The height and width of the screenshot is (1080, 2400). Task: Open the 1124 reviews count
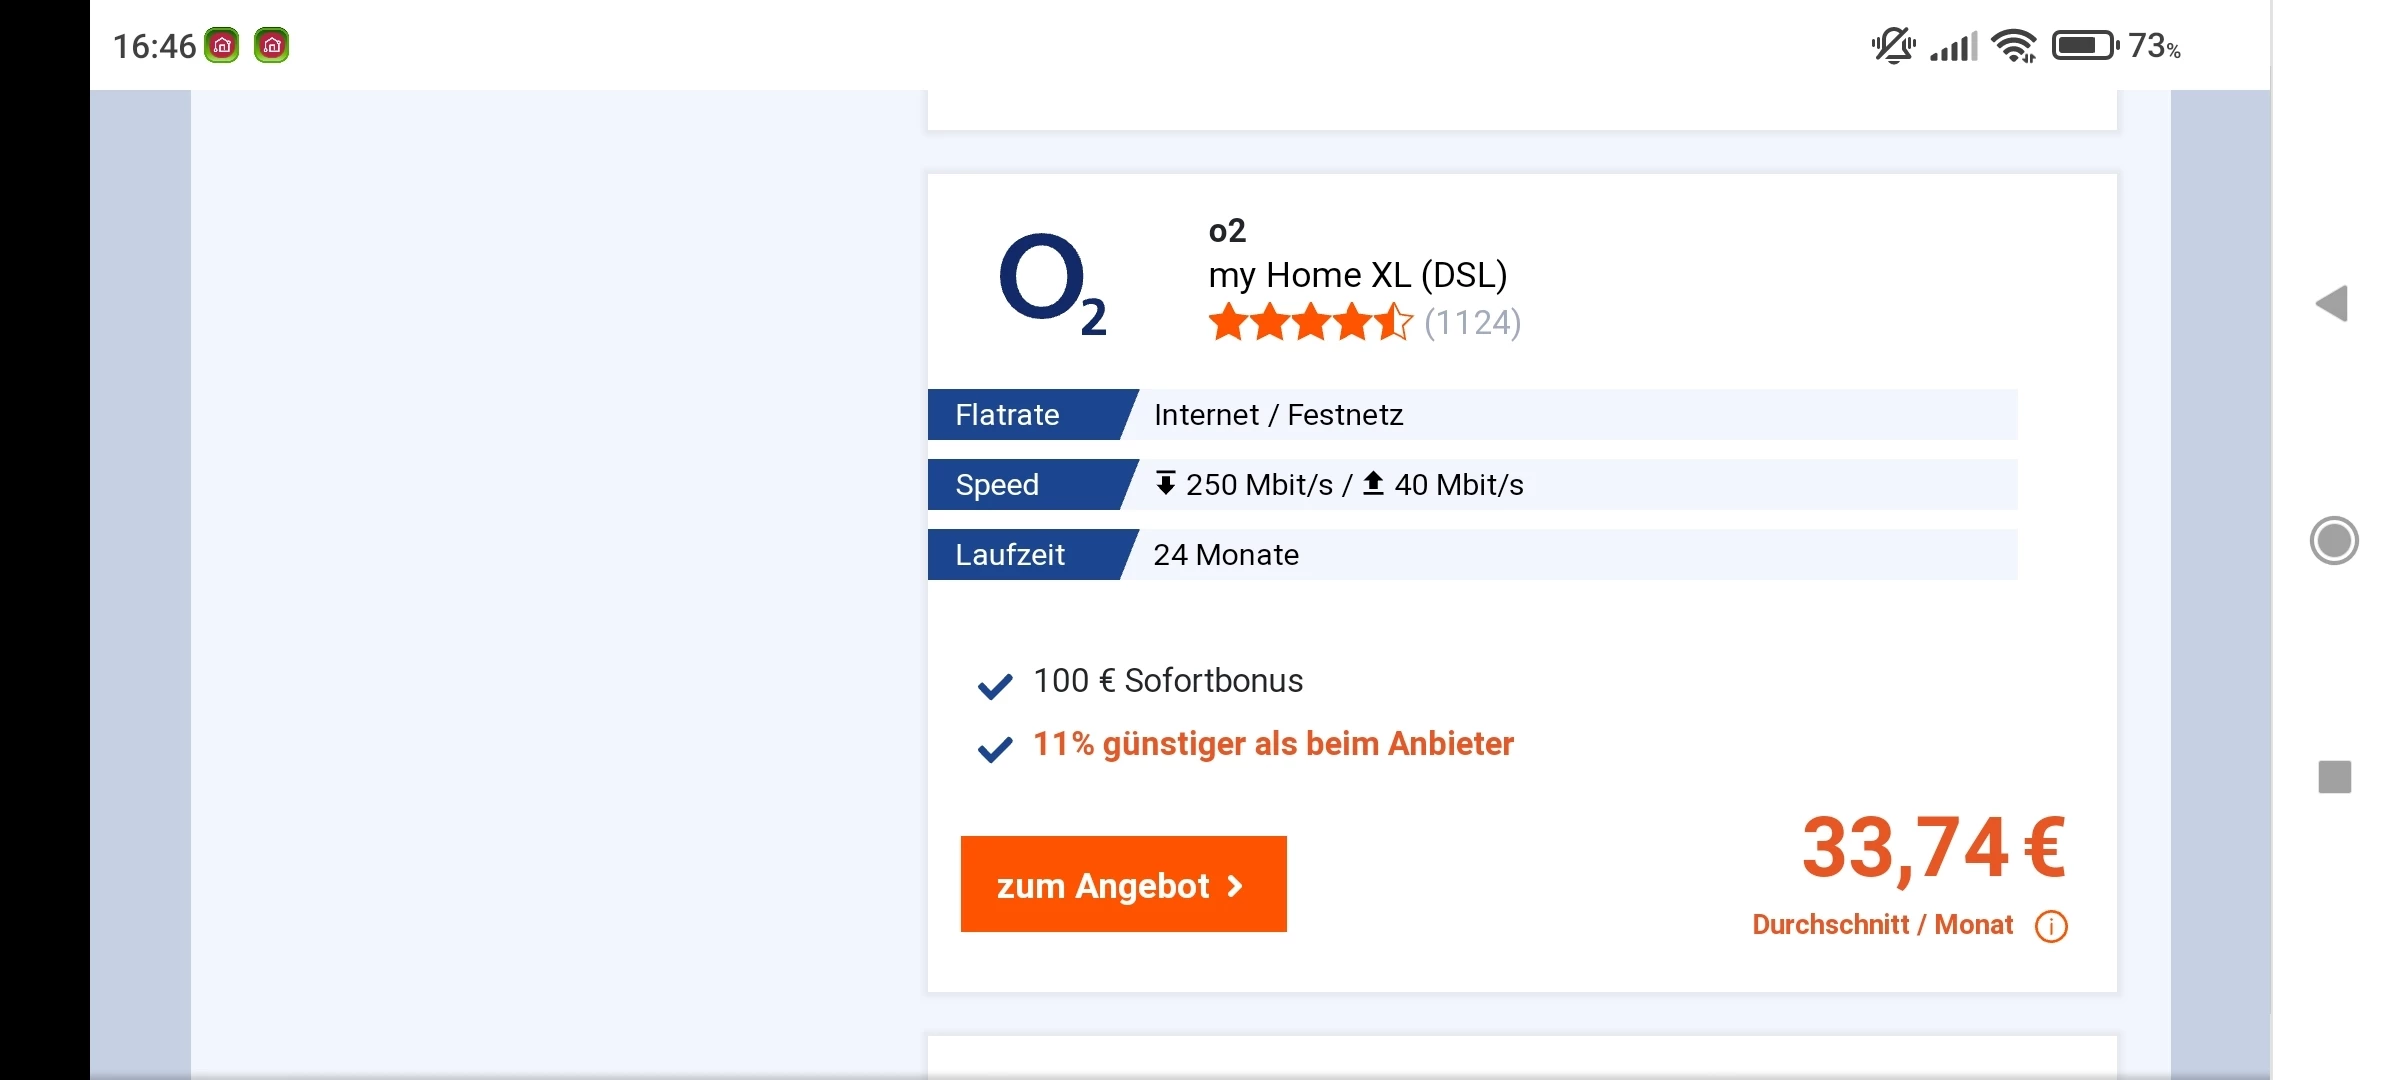[1472, 323]
